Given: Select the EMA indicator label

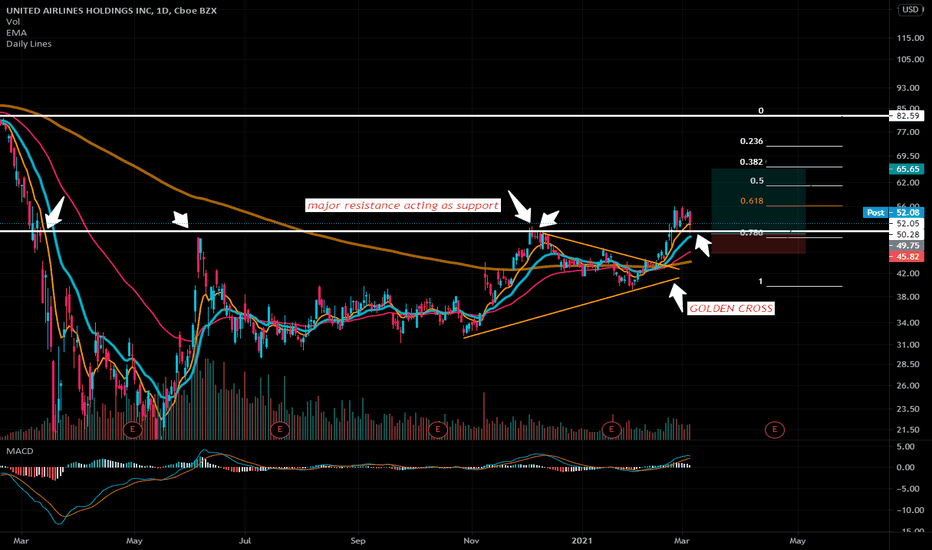Looking at the screenshot, I should coord(17,33).
